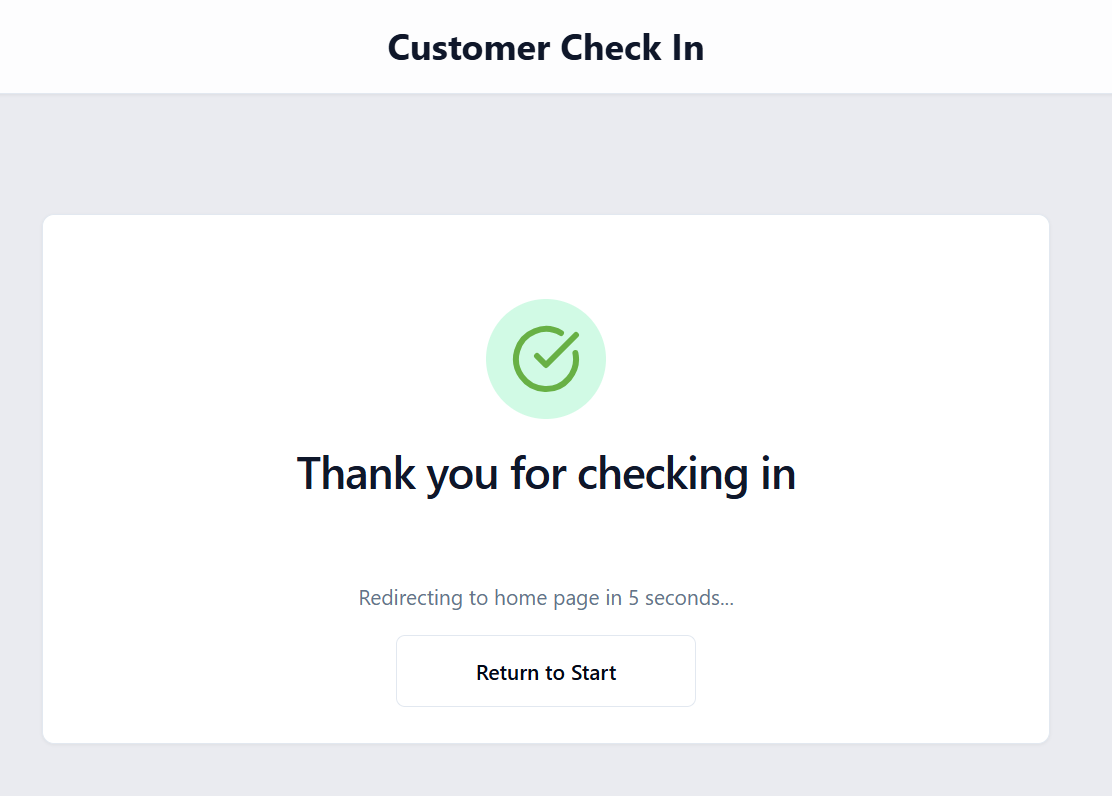Click the word Return on the button

click(x=508, y=673)
